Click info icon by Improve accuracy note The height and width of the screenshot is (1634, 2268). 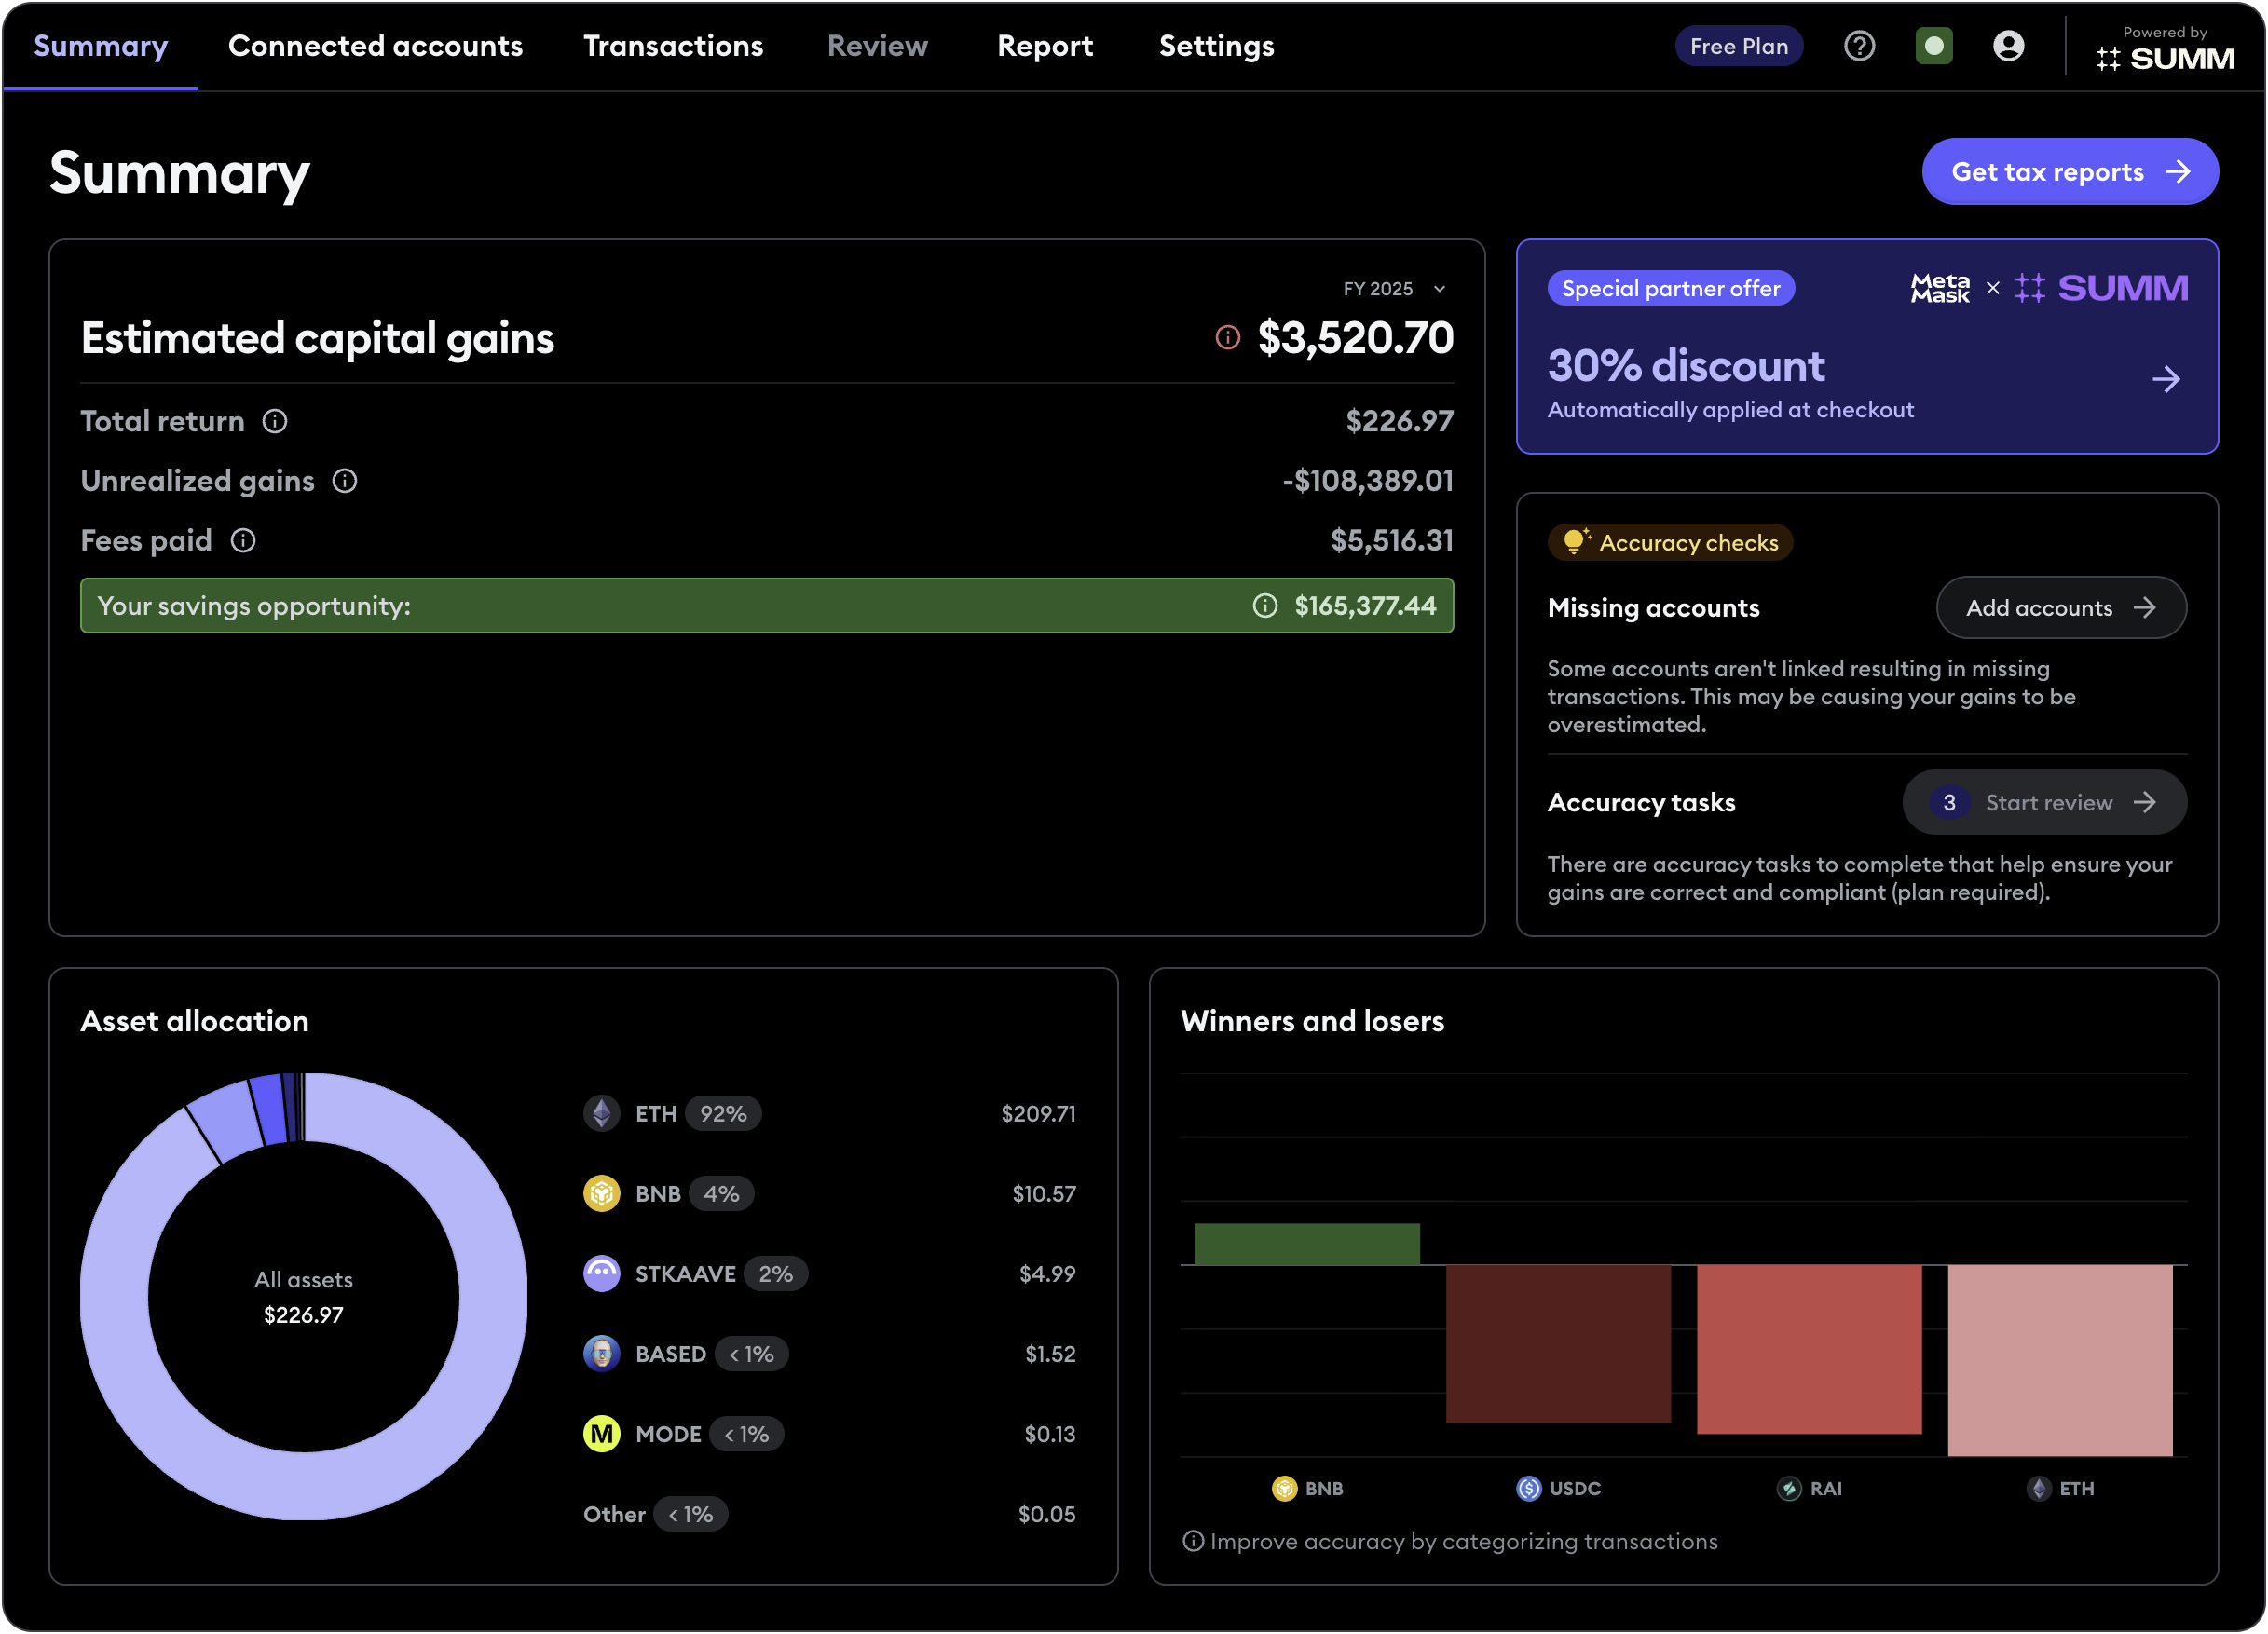[1192, 1540]
